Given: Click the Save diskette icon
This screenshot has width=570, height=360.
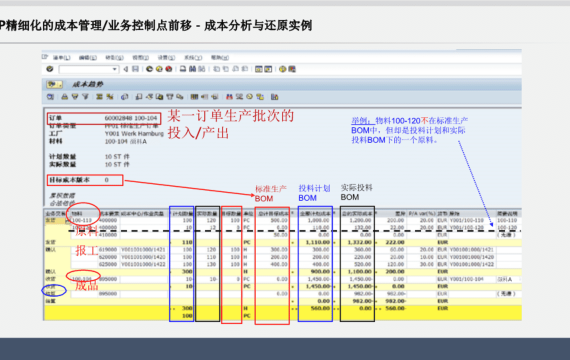Looking at the screenshot, I should pos(135,69).
